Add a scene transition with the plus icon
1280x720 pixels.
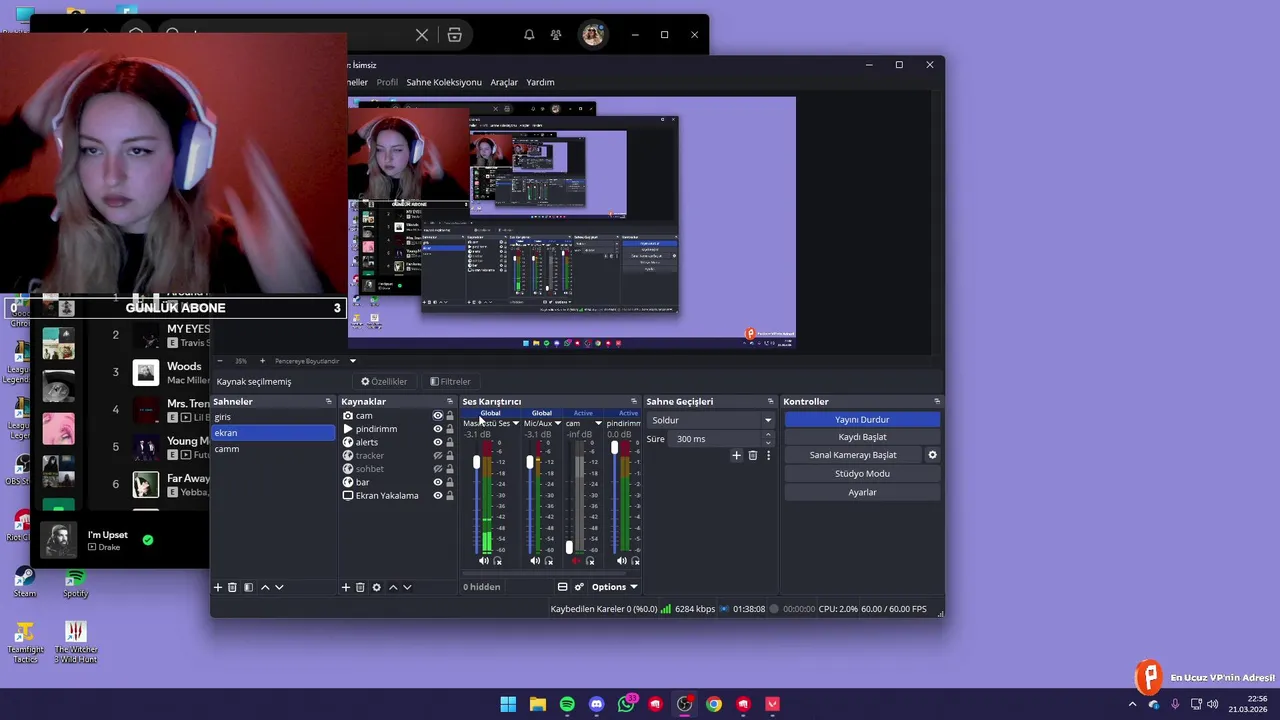[x=737, y=455]
